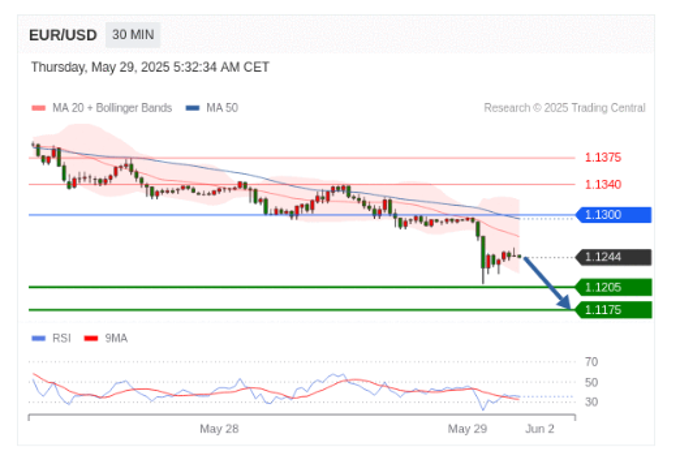Click the Jun 2 date axis label
The width and height of the screenshot is (680, 464).
pos(539,429)
